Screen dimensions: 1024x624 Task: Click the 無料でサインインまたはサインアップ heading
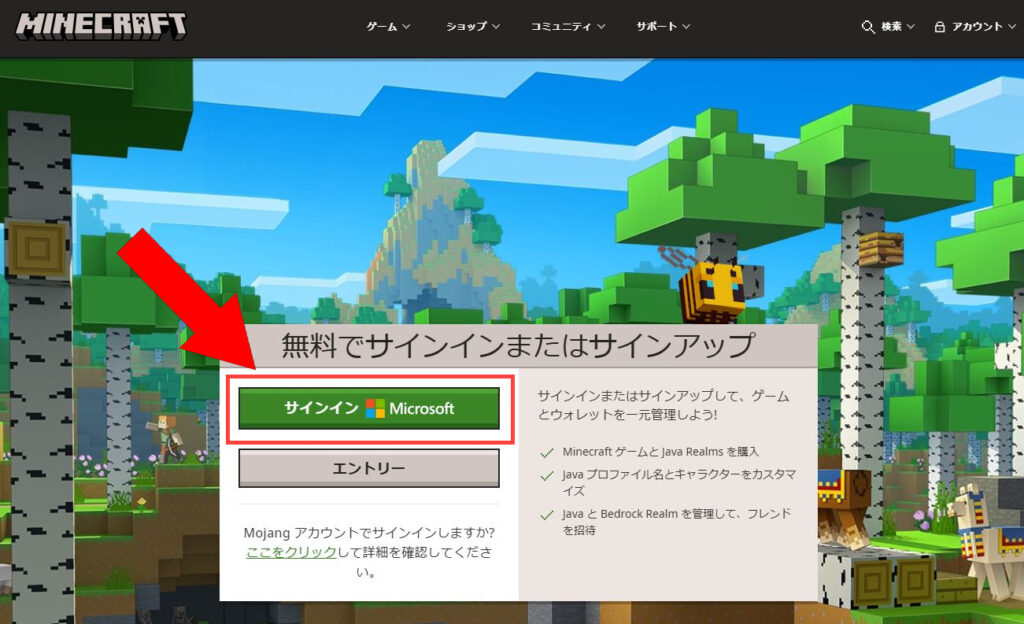[519, 345]
